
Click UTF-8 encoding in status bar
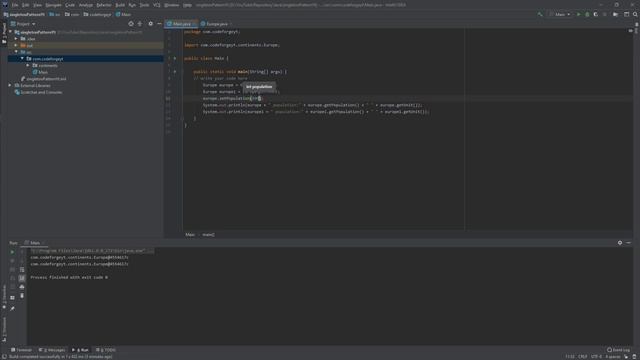(596, 356)
